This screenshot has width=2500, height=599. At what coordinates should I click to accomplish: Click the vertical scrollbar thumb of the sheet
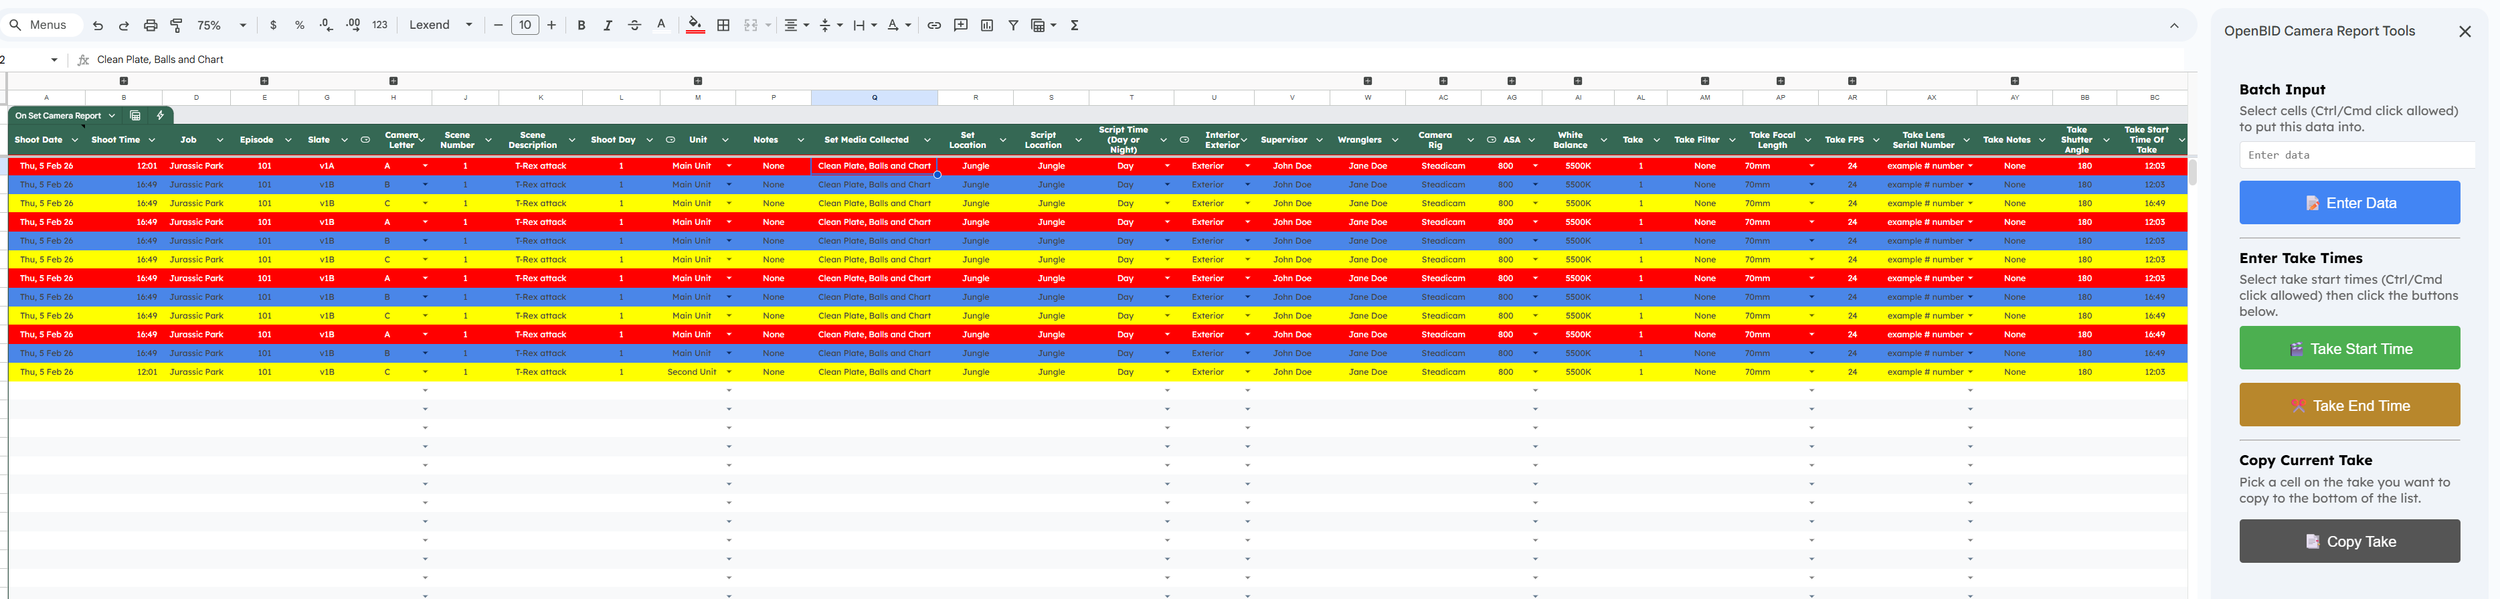click(2193, 172)
